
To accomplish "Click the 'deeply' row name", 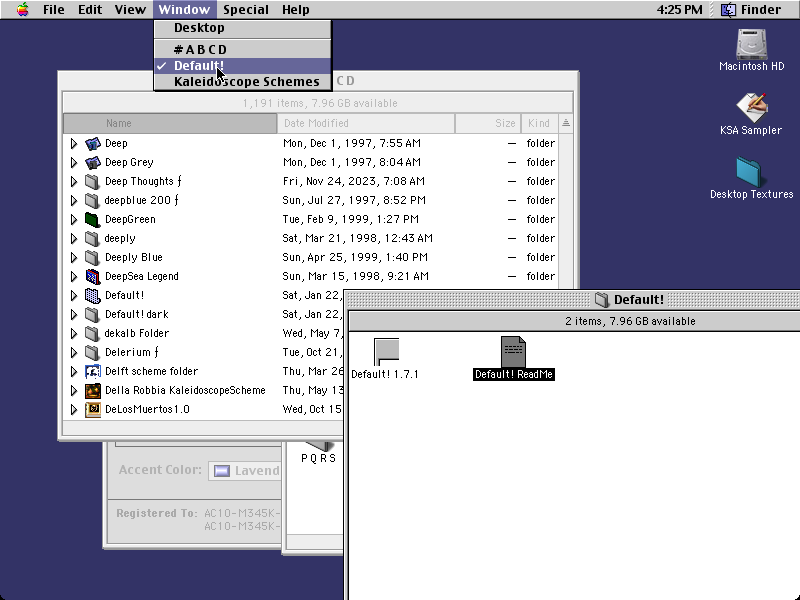I will (x=120, y=238).
